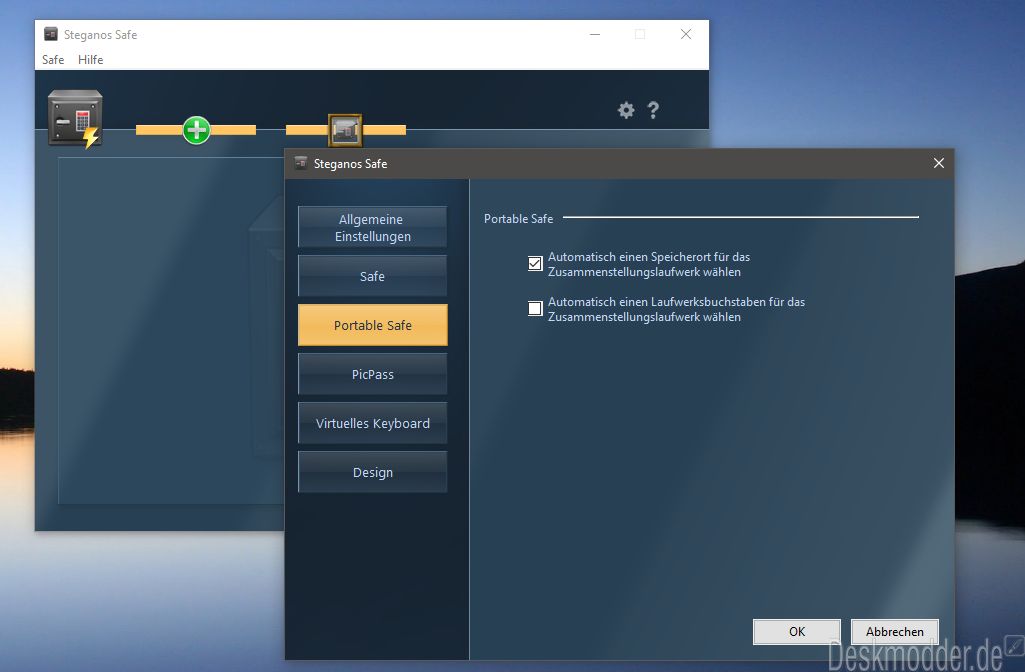Minimize the main Steganos Safe window
This screenshot has height=672, width=1025.
pos(595,34)
